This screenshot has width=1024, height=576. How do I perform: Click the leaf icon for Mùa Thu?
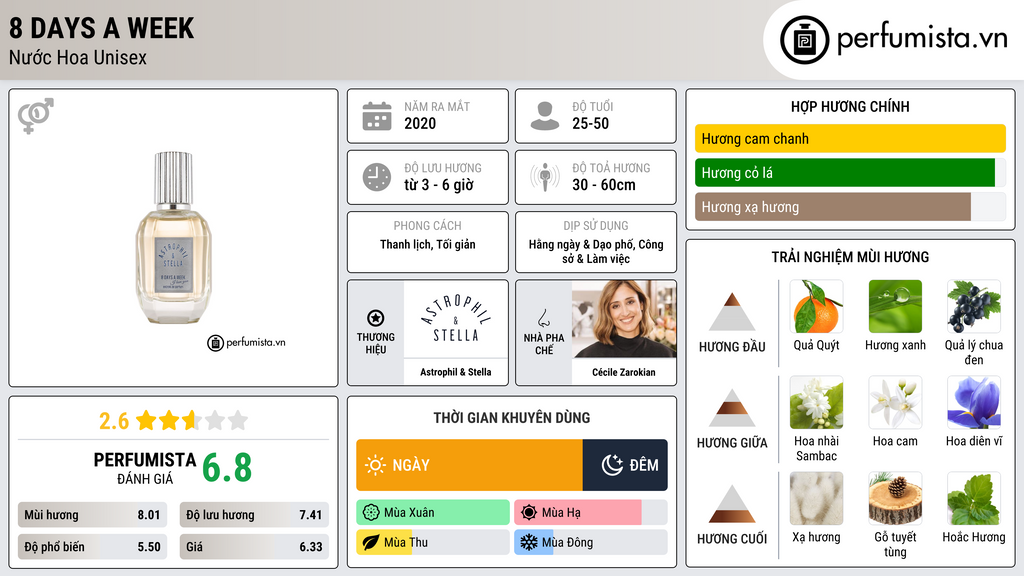click(x=371, y=542)
